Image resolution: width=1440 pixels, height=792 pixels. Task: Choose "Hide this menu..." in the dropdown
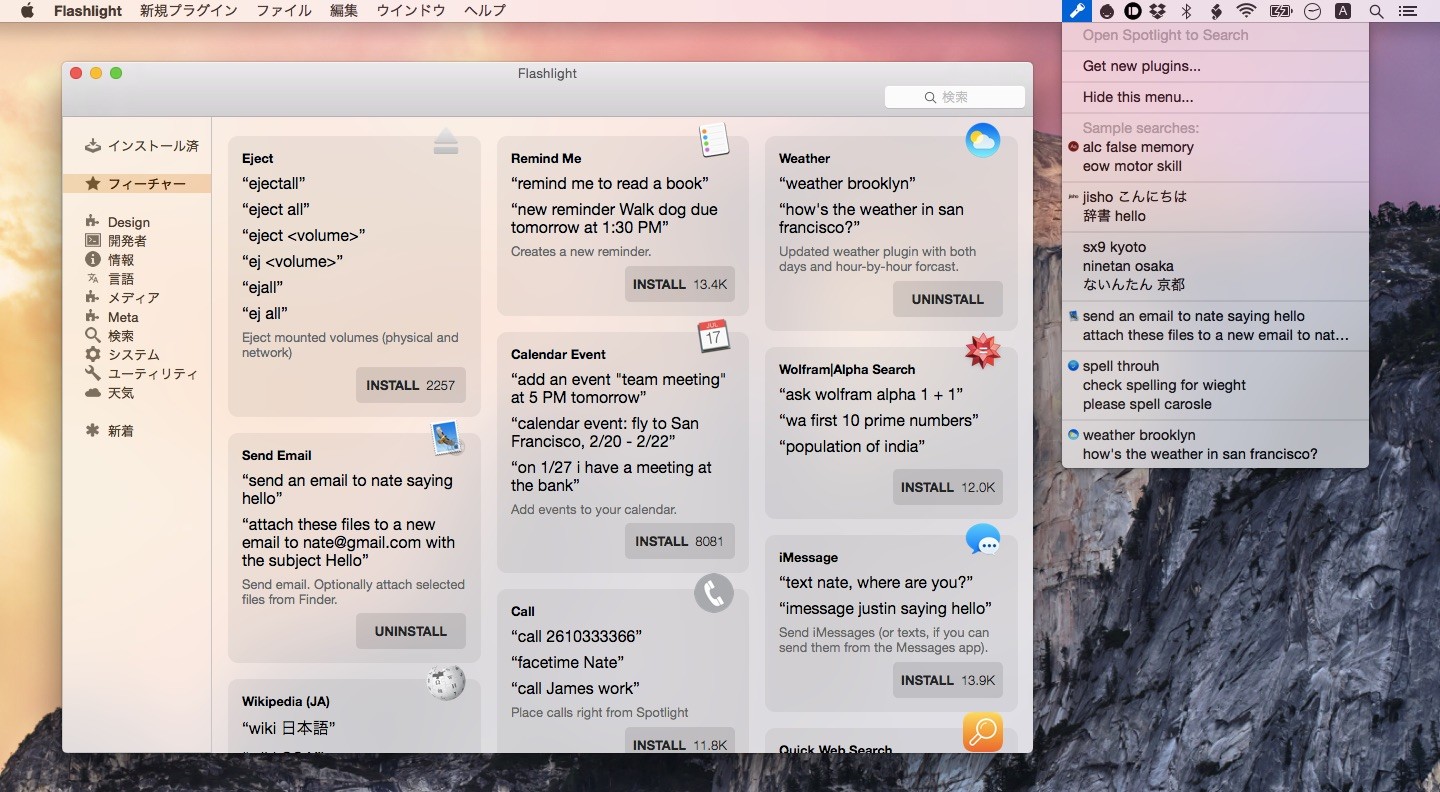pyautogui.click(x=1215, y=97)
